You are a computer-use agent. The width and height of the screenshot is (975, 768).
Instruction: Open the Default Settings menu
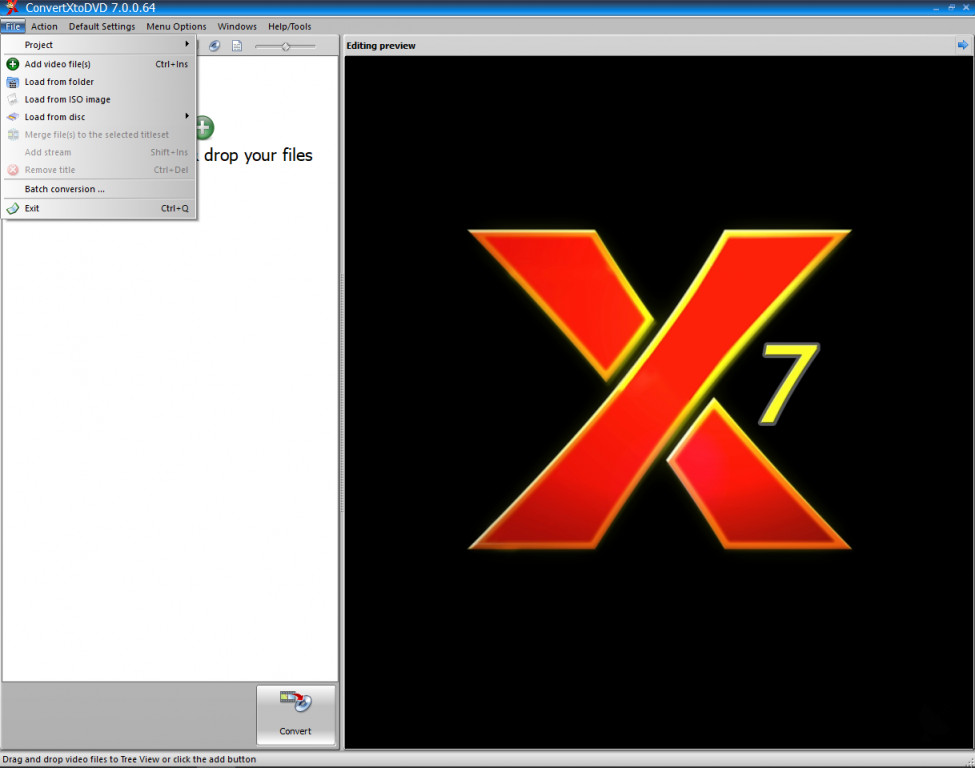point(101,26)
